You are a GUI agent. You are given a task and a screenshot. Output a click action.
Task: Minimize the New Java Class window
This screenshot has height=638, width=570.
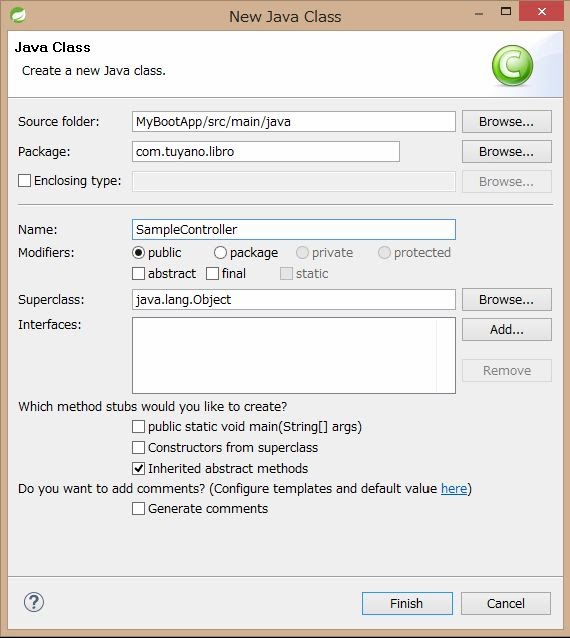[479, 13]
